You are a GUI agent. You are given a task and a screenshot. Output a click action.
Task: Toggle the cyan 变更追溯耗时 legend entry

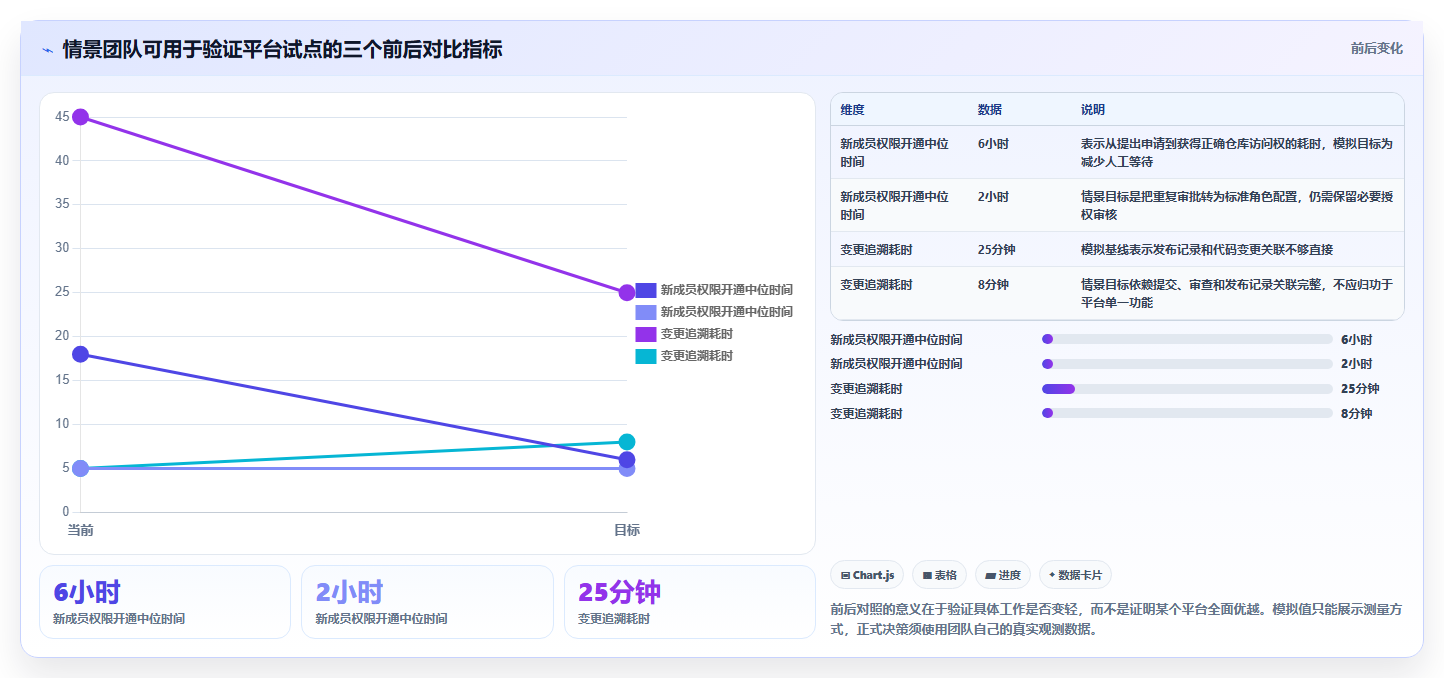(684, 356)
